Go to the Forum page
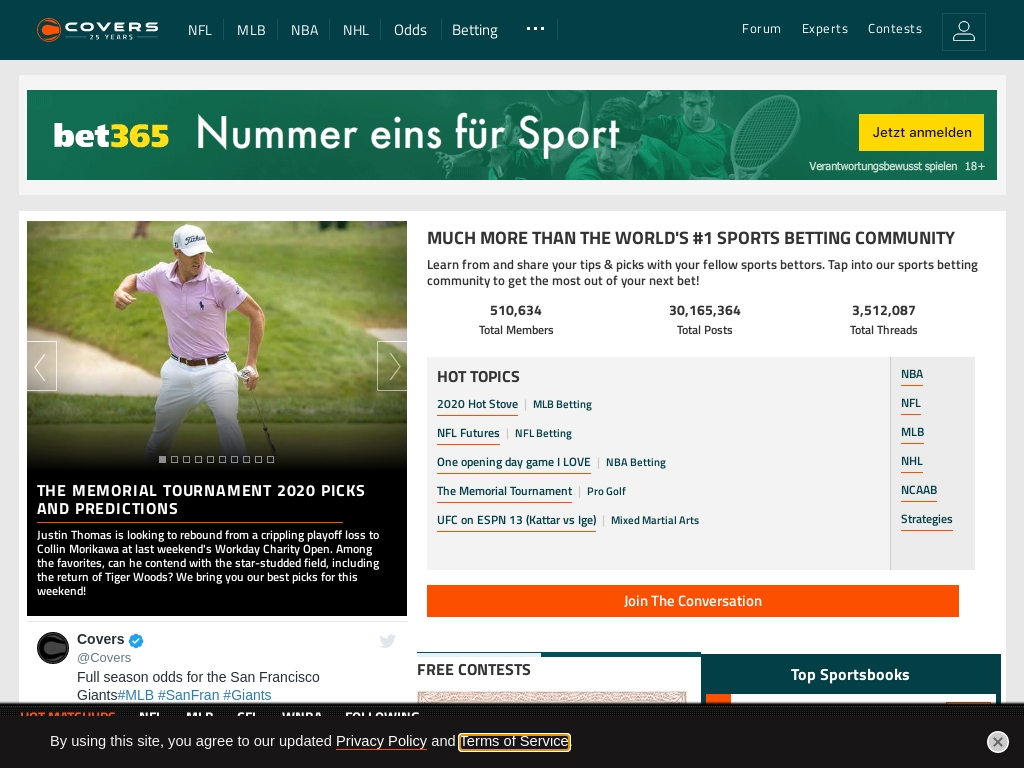 (761, 29)
